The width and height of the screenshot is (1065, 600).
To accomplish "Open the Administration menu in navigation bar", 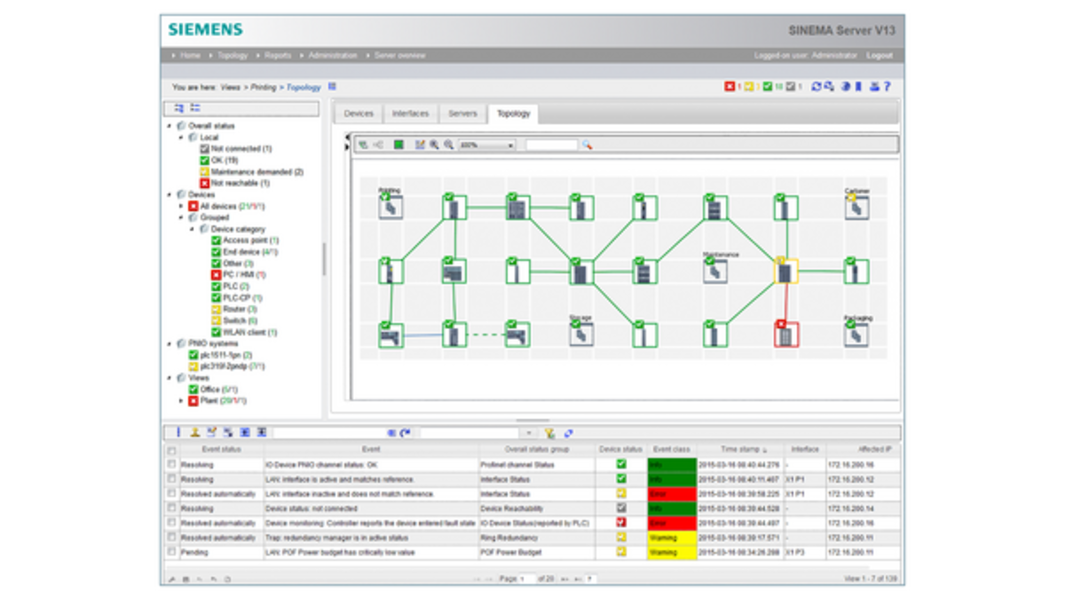I will [333, 55].
